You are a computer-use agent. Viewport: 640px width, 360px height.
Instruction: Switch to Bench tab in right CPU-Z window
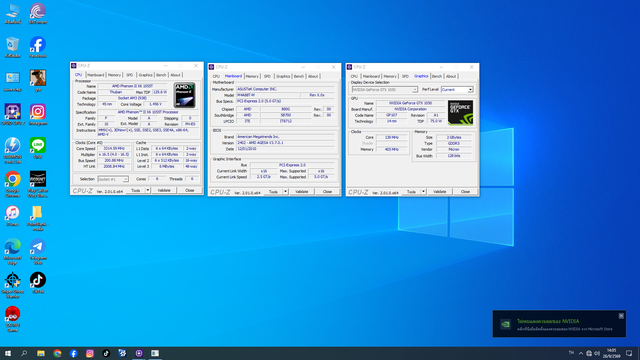pos(437,76)
